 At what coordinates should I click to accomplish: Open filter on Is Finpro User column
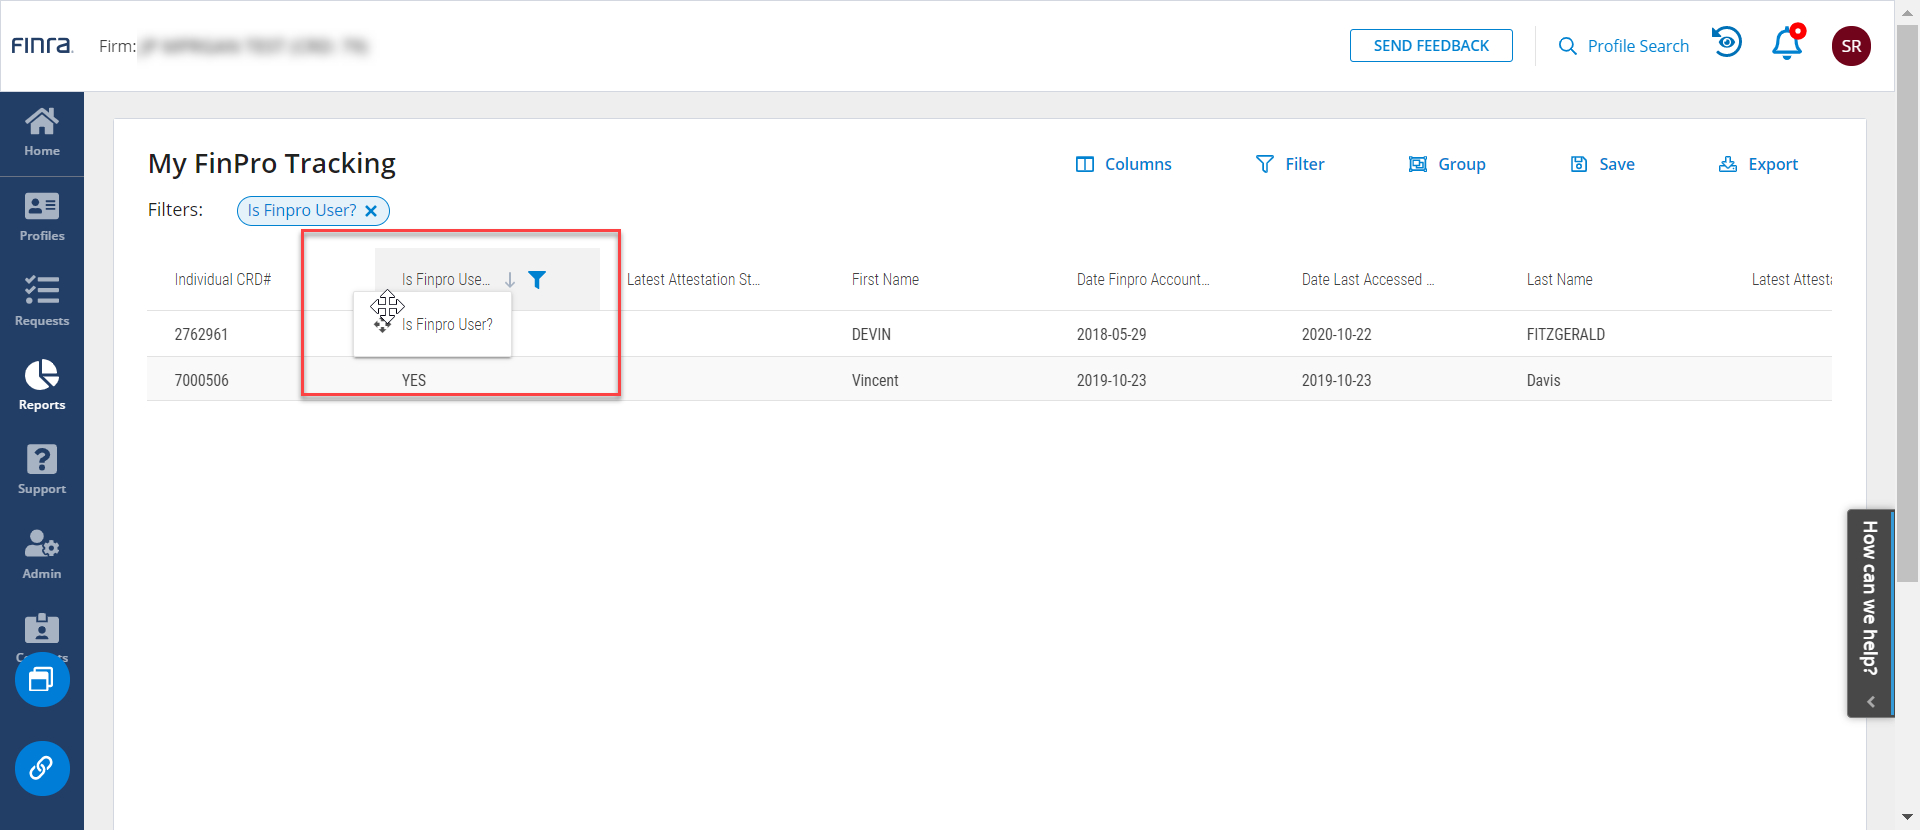tap(537, 280)
